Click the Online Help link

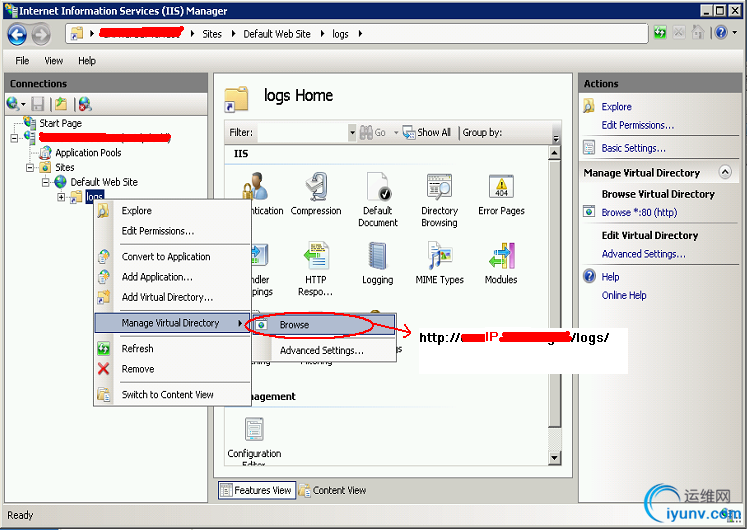pyautogui.click(x=624, y=295)
